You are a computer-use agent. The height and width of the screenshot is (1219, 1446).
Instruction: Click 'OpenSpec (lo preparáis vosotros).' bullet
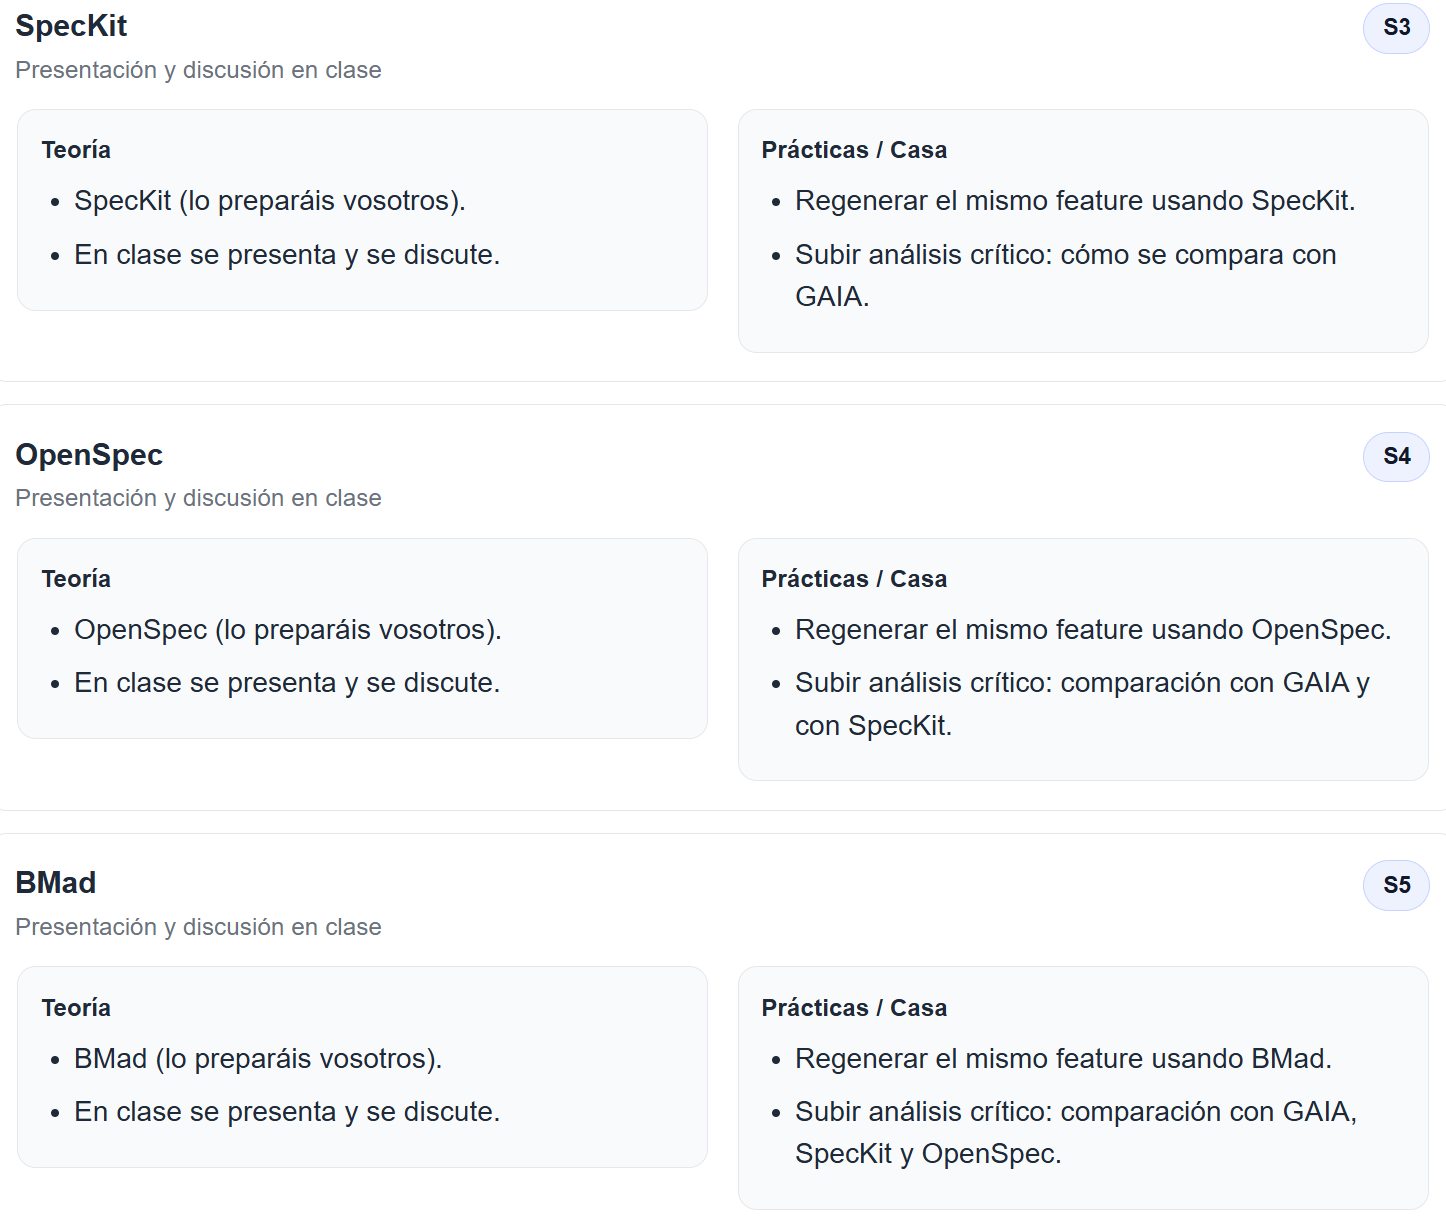tap(288, 630)
